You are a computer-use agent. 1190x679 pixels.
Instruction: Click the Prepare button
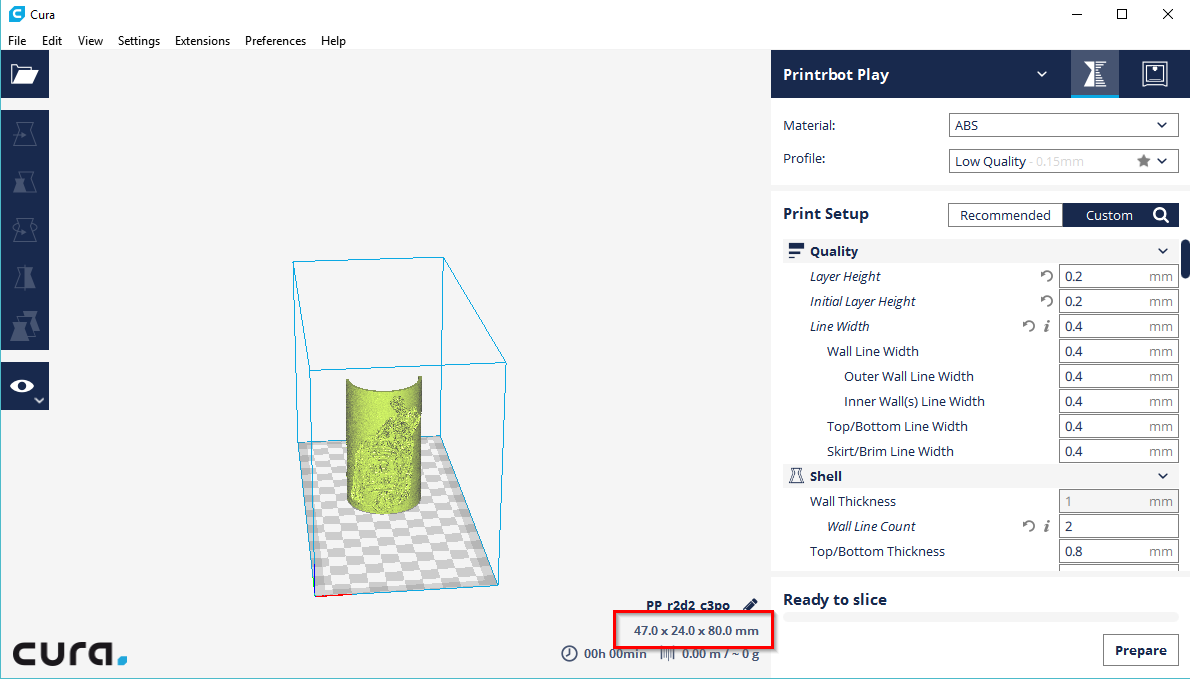pyautogui.click(x=1141, y=650)
